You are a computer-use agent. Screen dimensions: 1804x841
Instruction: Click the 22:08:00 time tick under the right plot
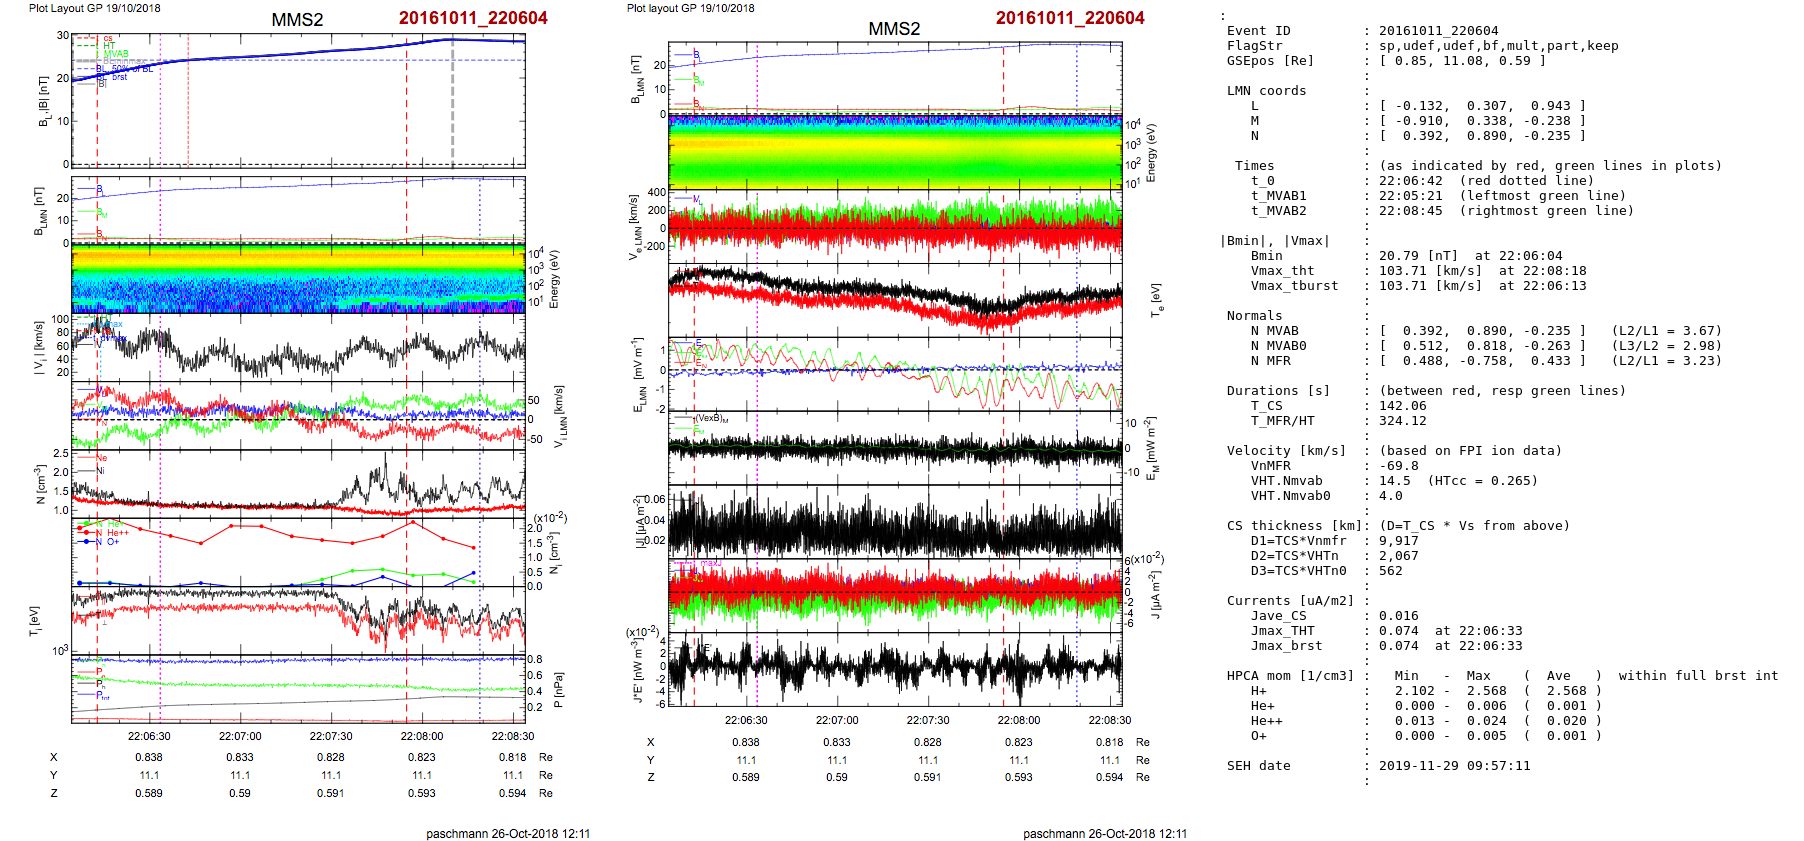point(1018,720)
